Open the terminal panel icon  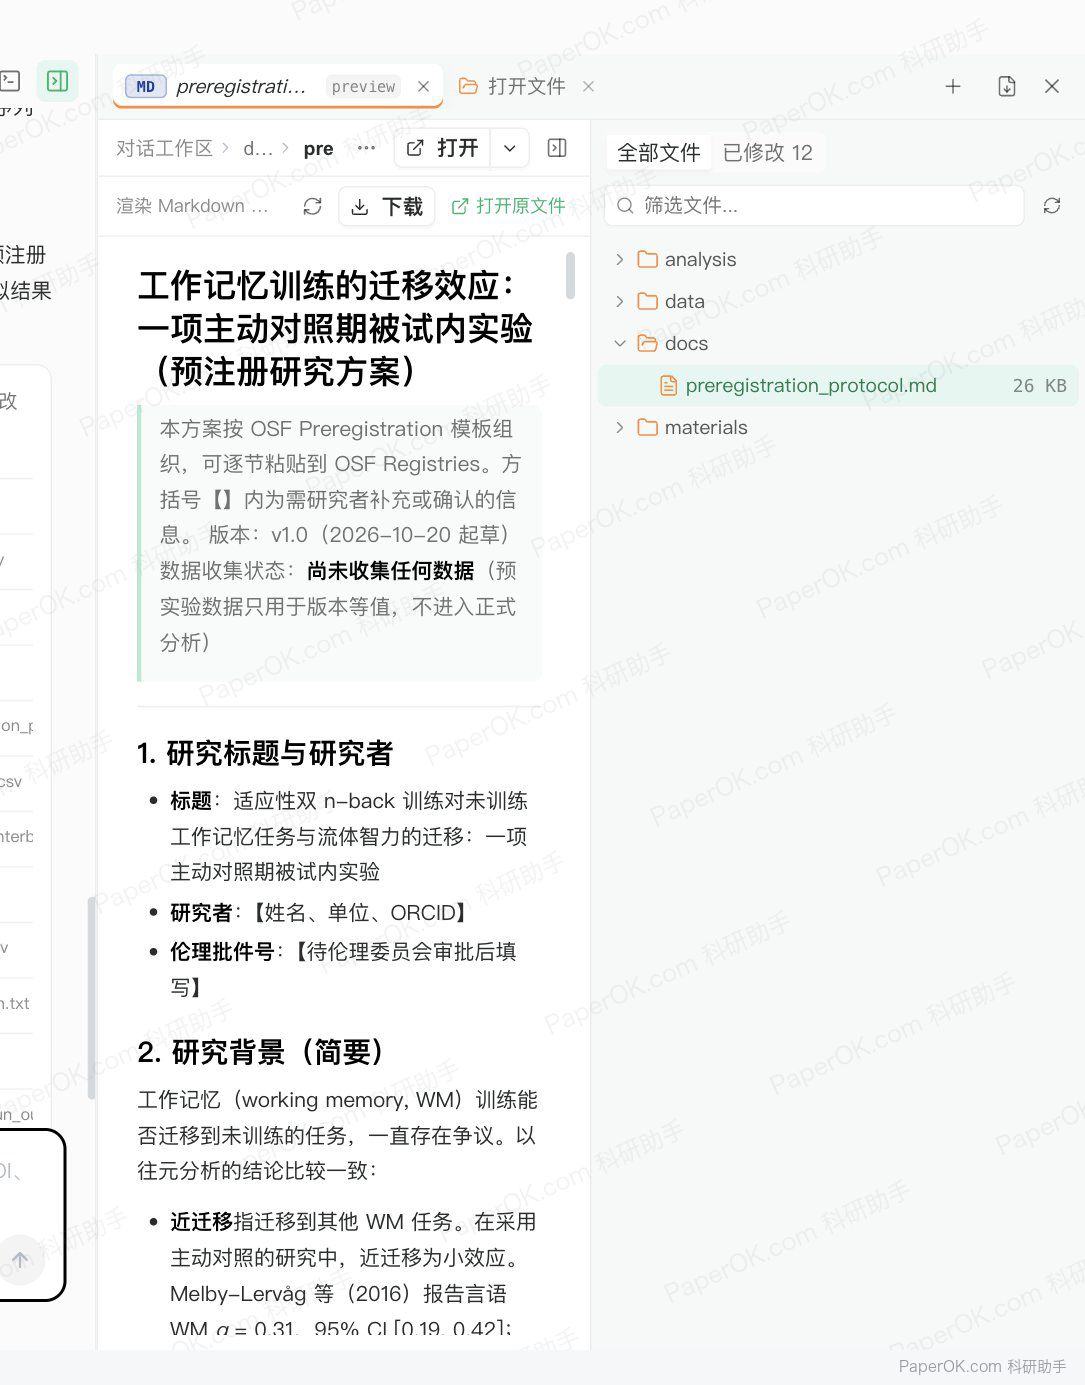[x=10, y=81]
